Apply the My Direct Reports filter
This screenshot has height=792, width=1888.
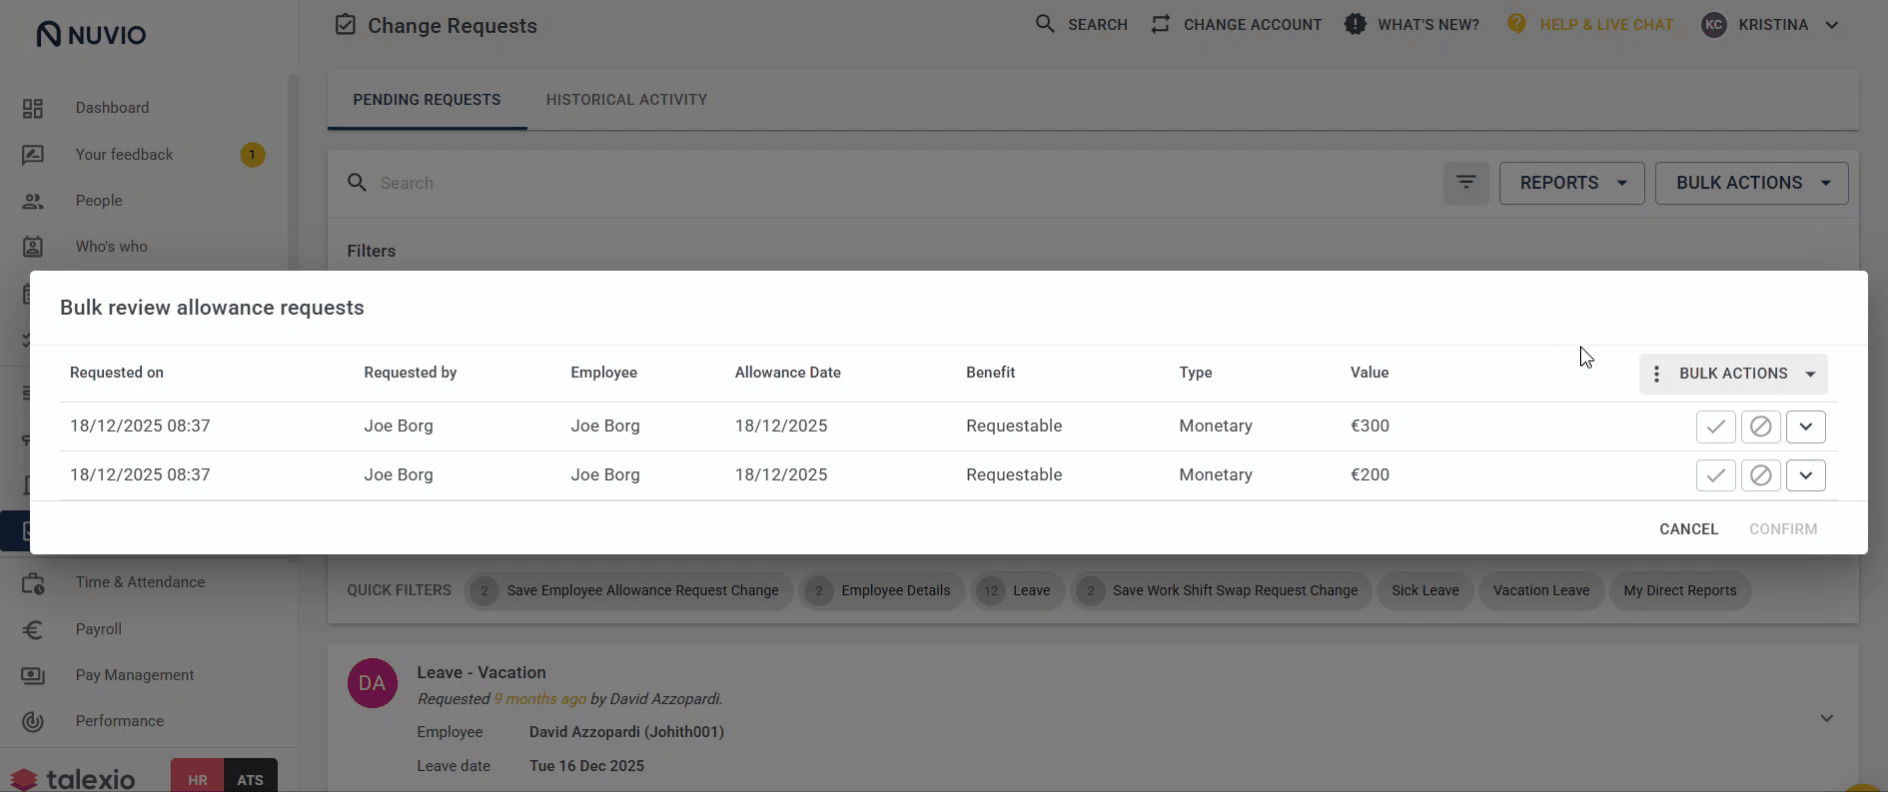coord(1680,591)
